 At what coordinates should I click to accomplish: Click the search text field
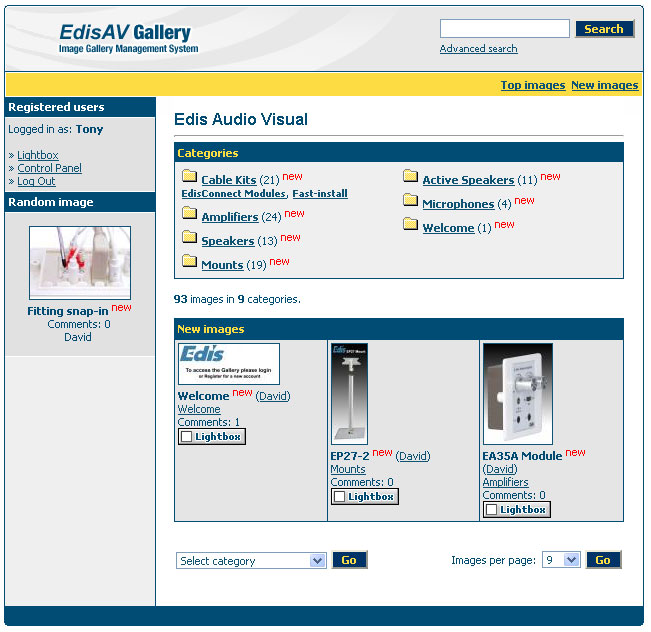pos(504,29)
